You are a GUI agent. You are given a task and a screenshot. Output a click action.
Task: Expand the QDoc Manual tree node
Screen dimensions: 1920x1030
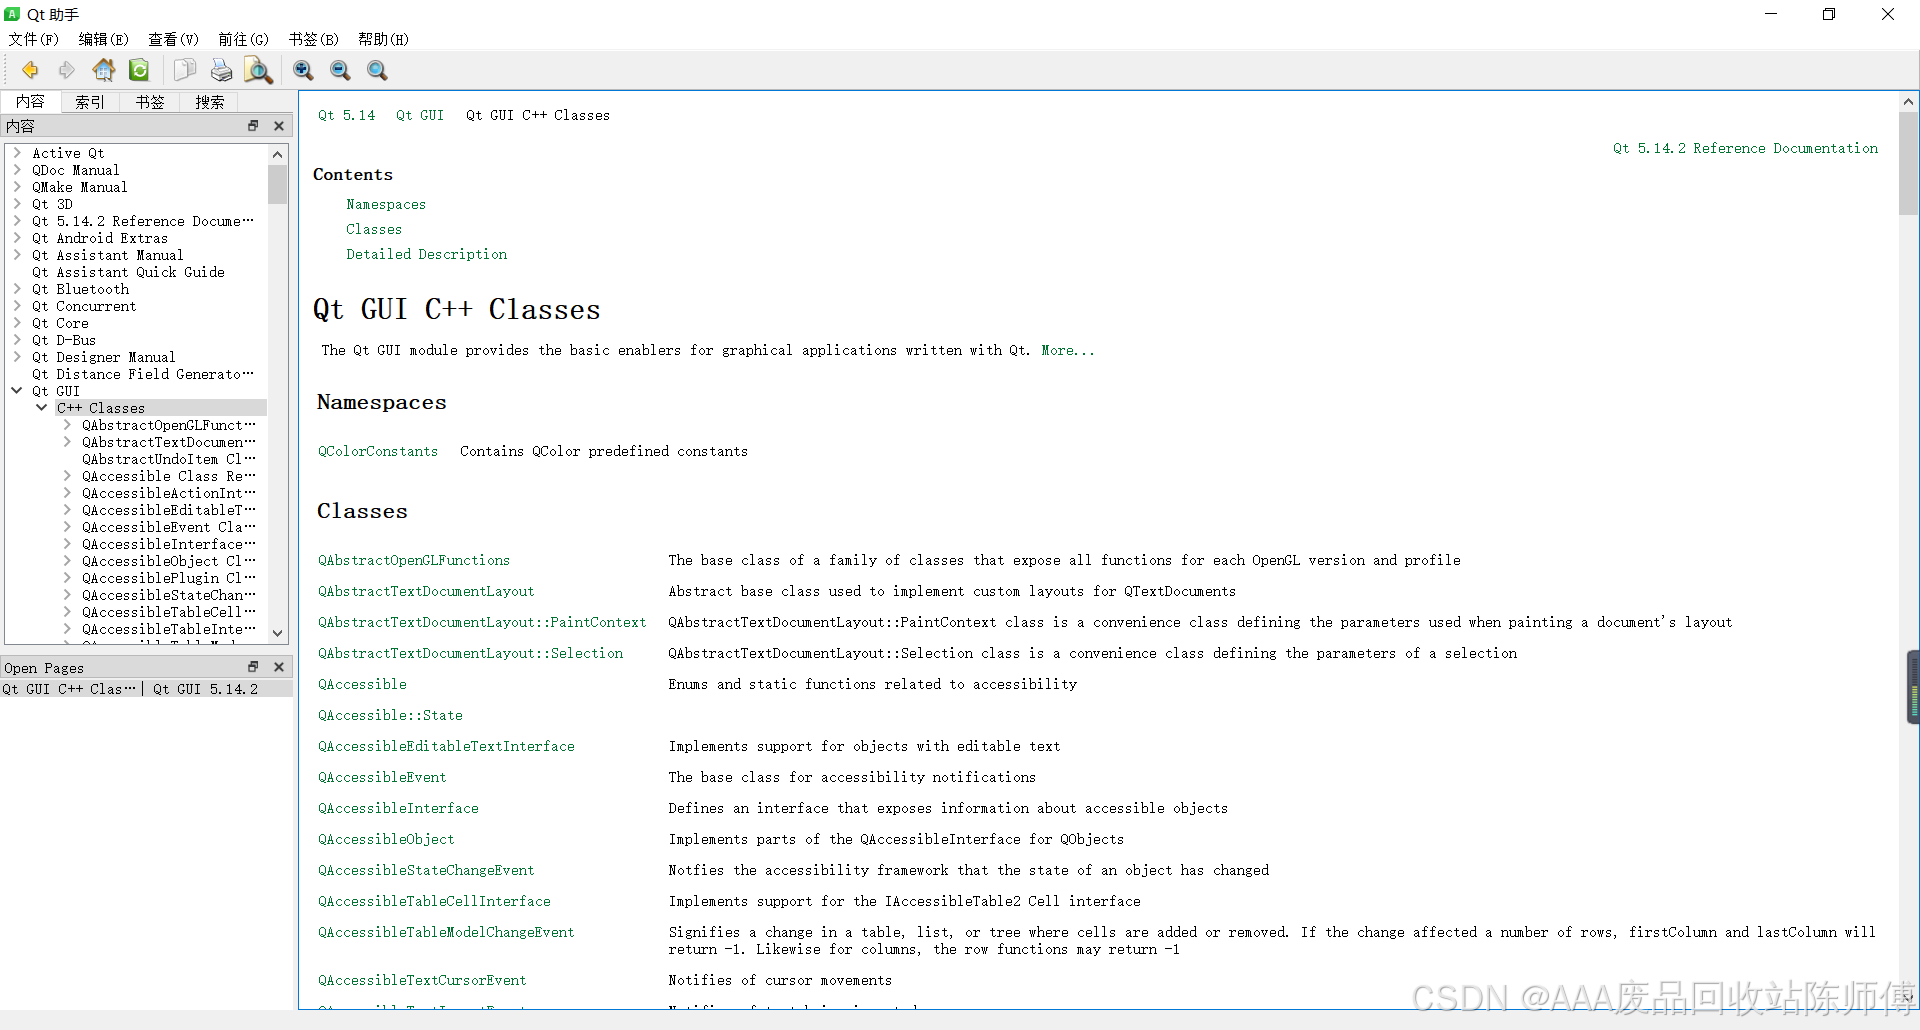[17, 170]
